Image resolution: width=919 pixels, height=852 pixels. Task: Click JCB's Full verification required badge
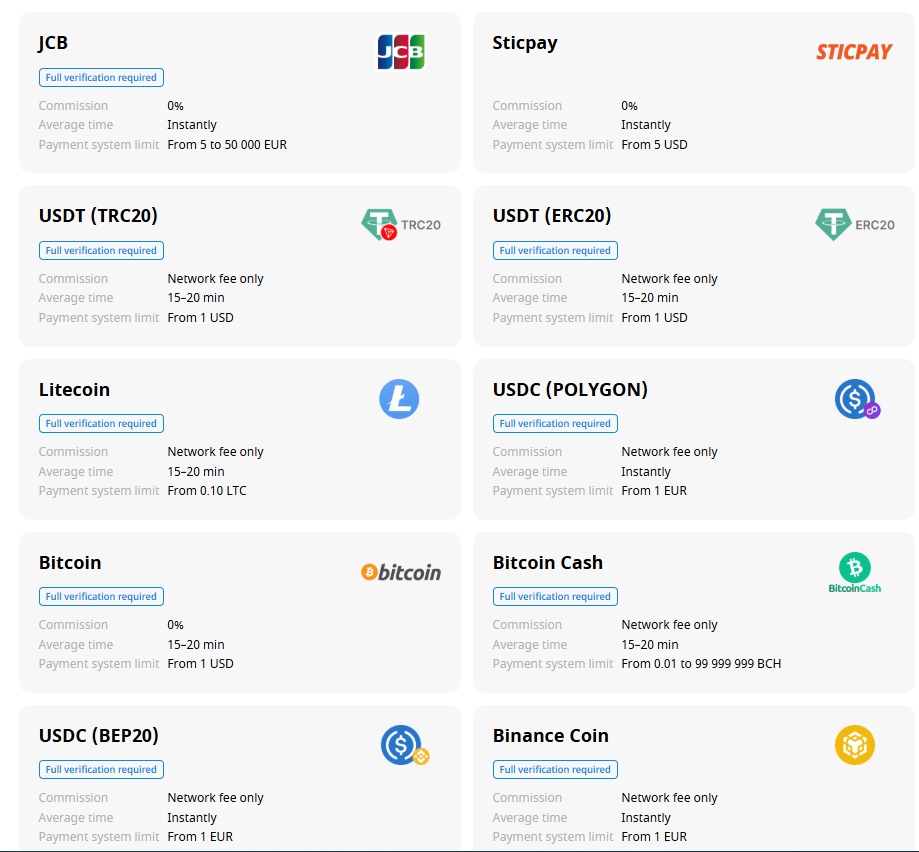tap(101, 77)
